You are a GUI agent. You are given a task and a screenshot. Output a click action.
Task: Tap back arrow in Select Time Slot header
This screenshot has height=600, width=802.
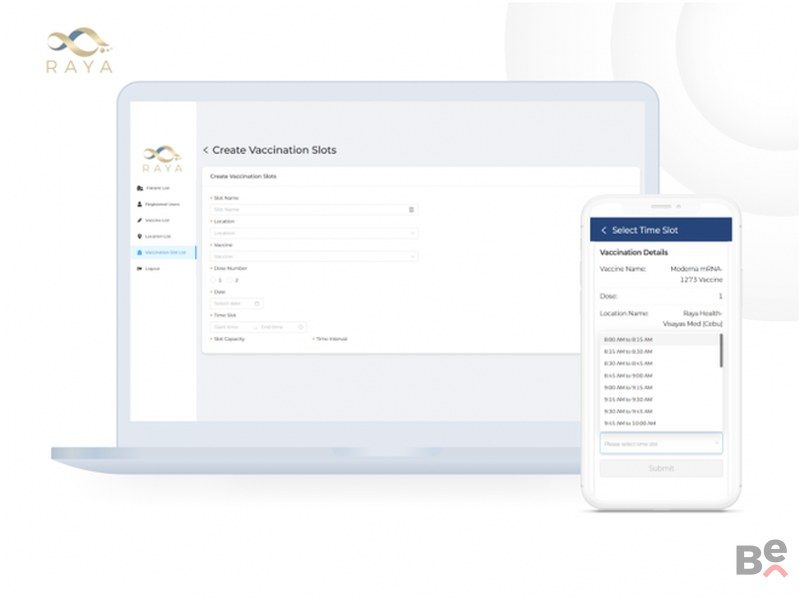point(604,230)
